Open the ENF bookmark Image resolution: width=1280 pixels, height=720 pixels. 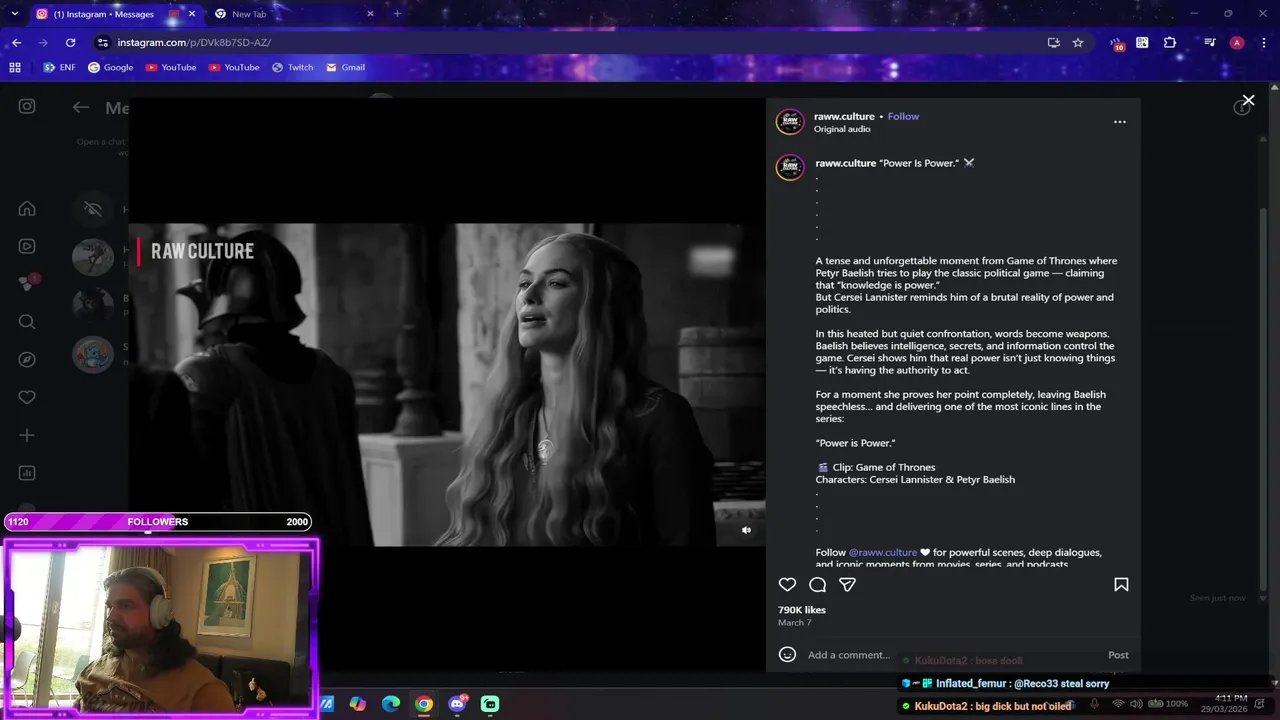(x=59, y=67)
